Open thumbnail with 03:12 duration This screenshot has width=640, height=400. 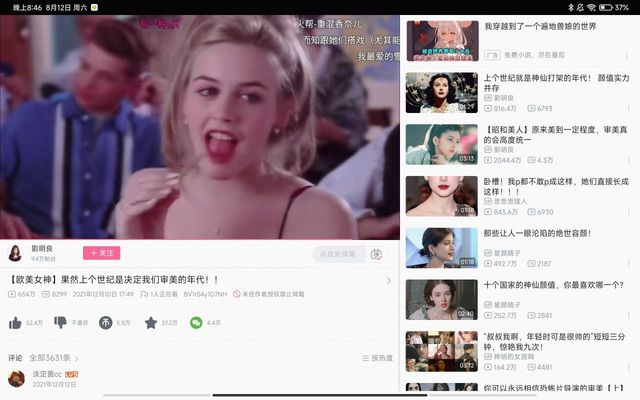point(442,351)
